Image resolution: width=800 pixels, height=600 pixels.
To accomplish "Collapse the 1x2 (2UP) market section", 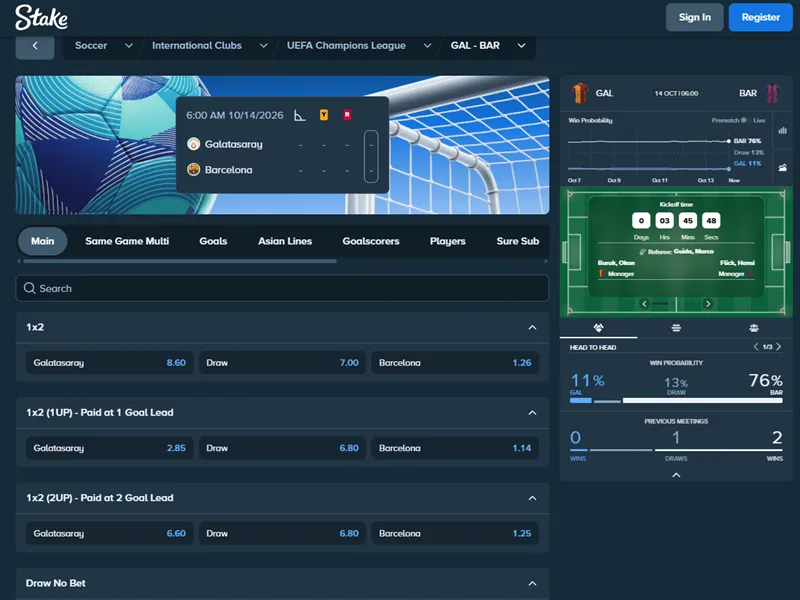I will pyautogui.click(x=532, y=498).
